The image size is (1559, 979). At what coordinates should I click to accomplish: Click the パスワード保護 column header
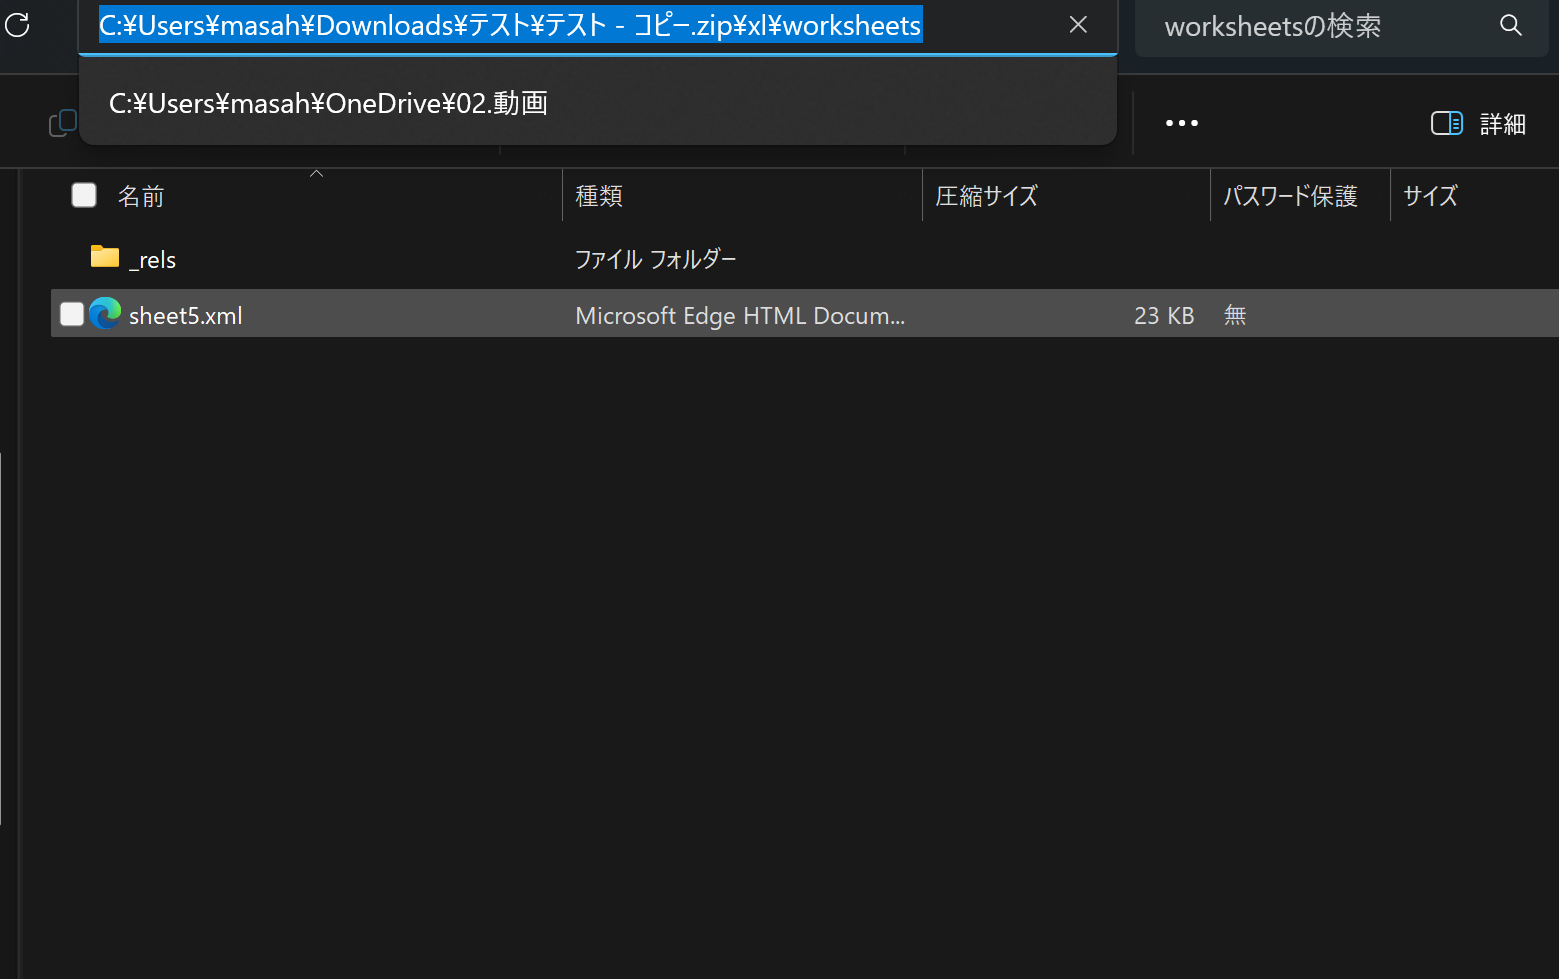click(1290, 196)
